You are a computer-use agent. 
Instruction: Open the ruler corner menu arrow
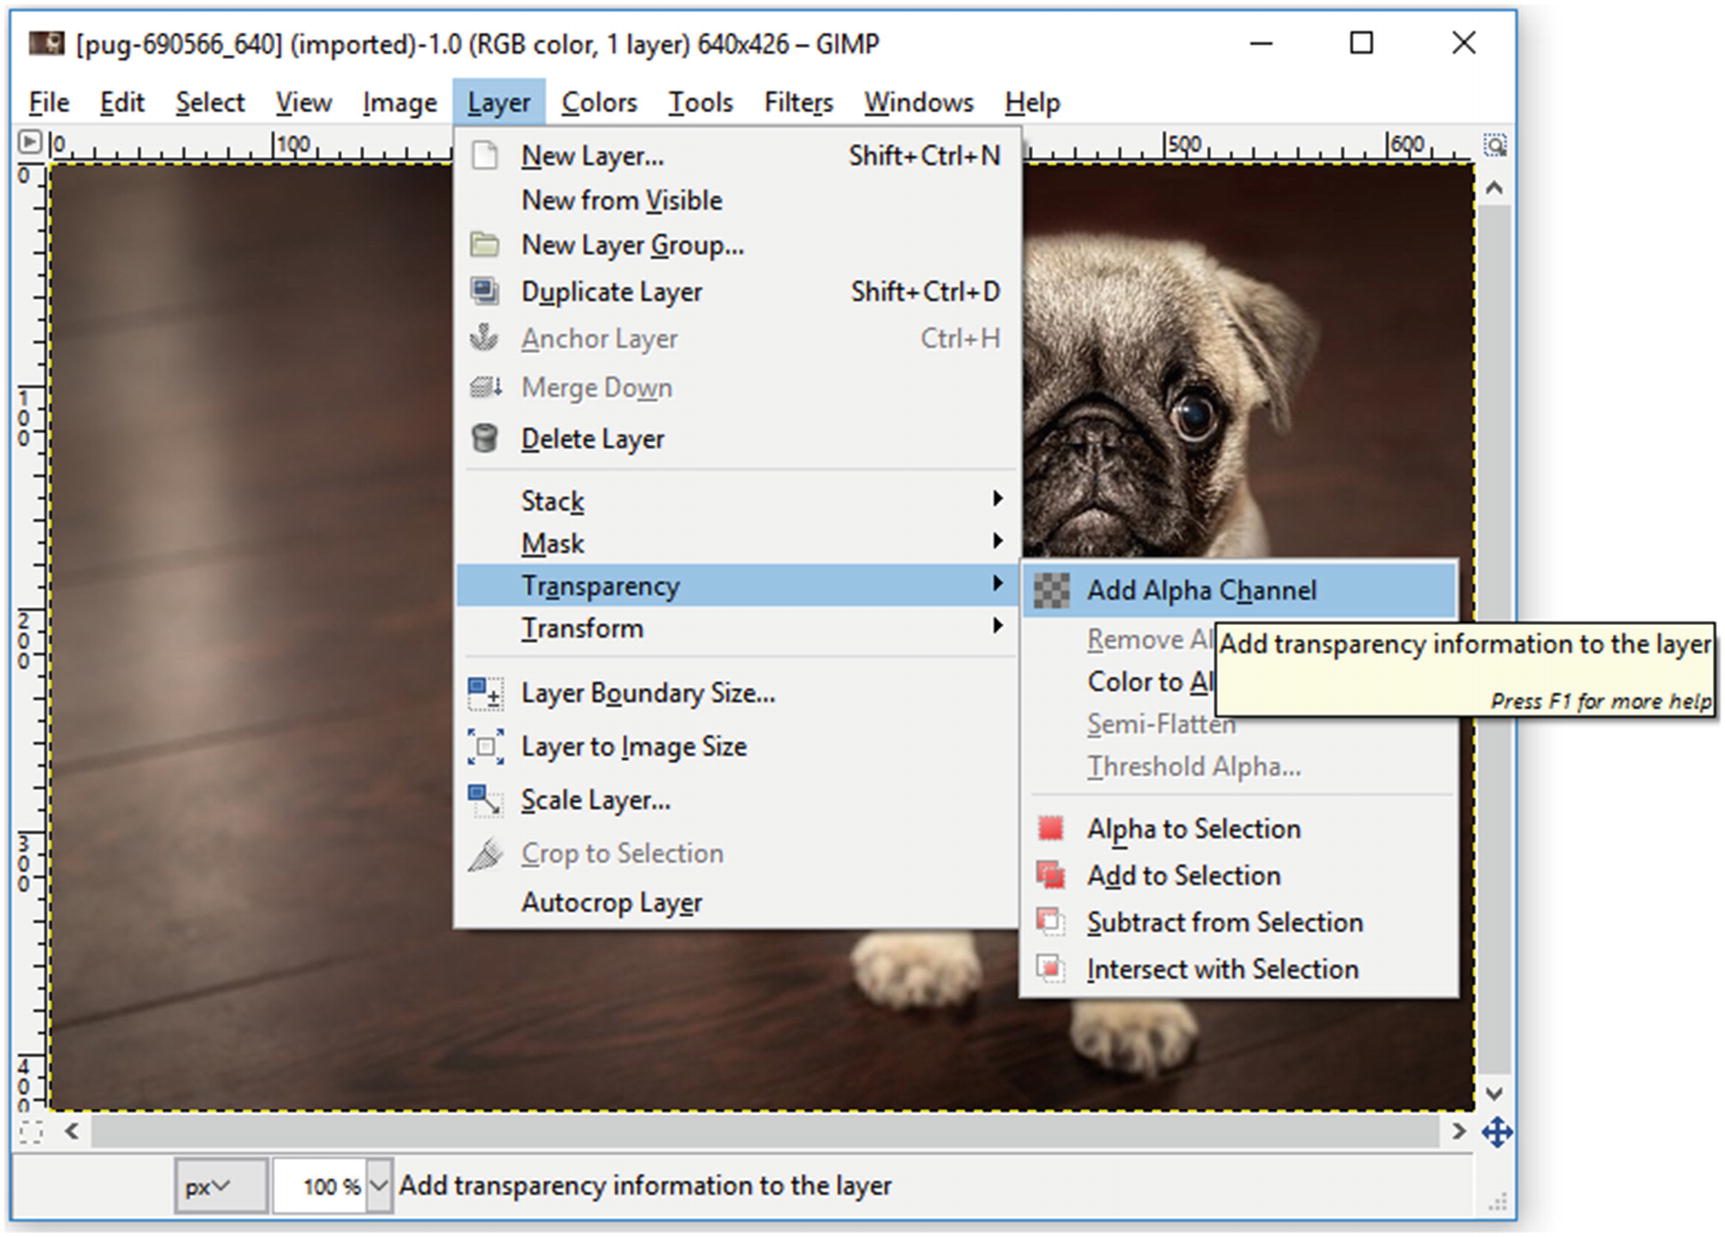click(x=30, y=143)
